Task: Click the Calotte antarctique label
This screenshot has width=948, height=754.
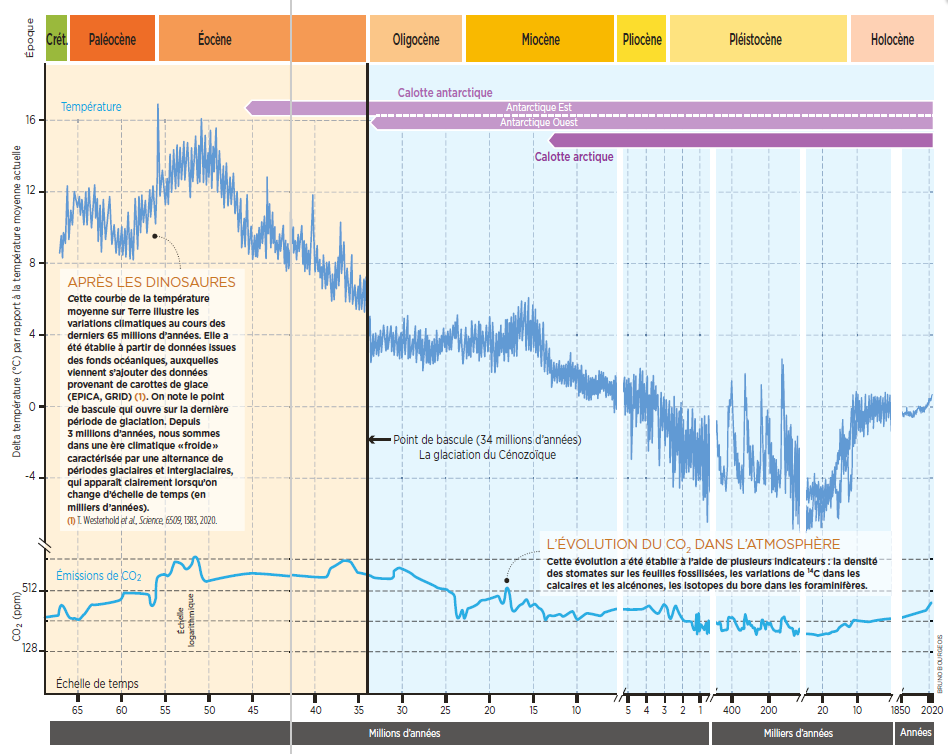Action: [445, 92]
